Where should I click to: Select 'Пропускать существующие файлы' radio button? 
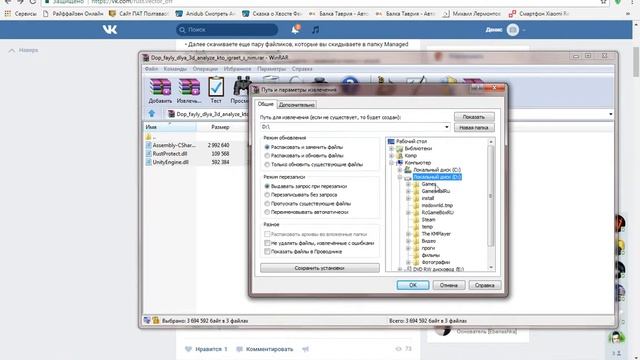click(x=267, y=203)
